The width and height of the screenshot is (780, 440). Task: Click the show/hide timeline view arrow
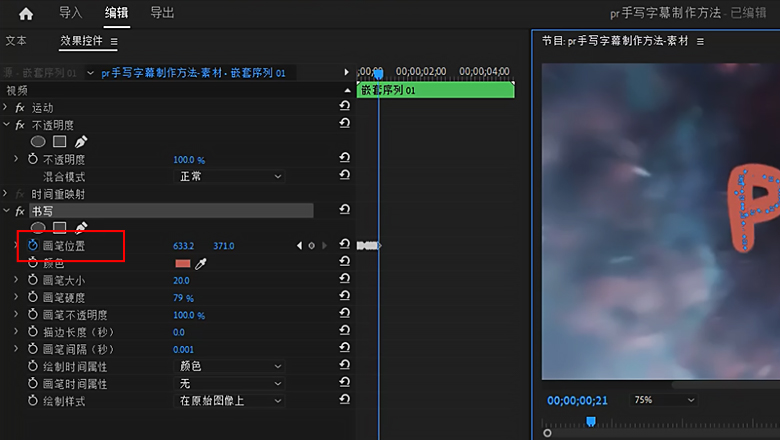coord(346,73)
